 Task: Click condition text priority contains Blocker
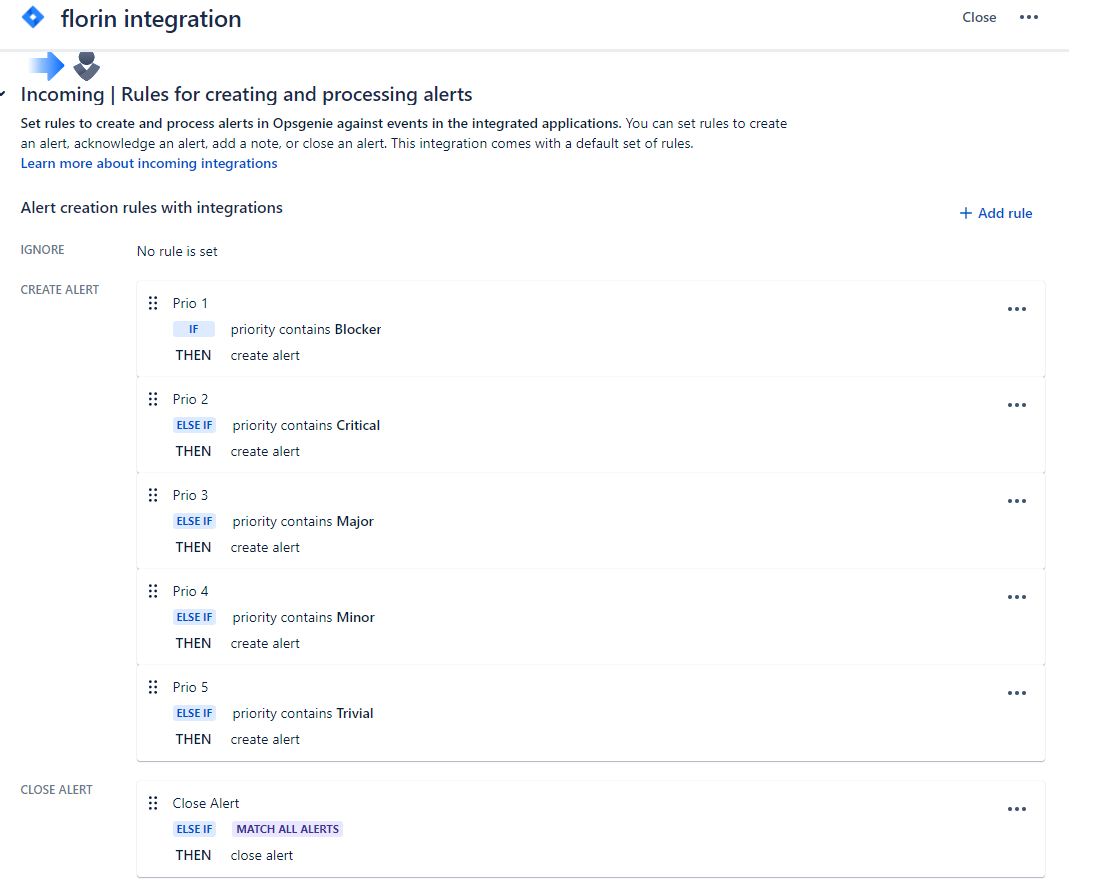tap(306, 330)
